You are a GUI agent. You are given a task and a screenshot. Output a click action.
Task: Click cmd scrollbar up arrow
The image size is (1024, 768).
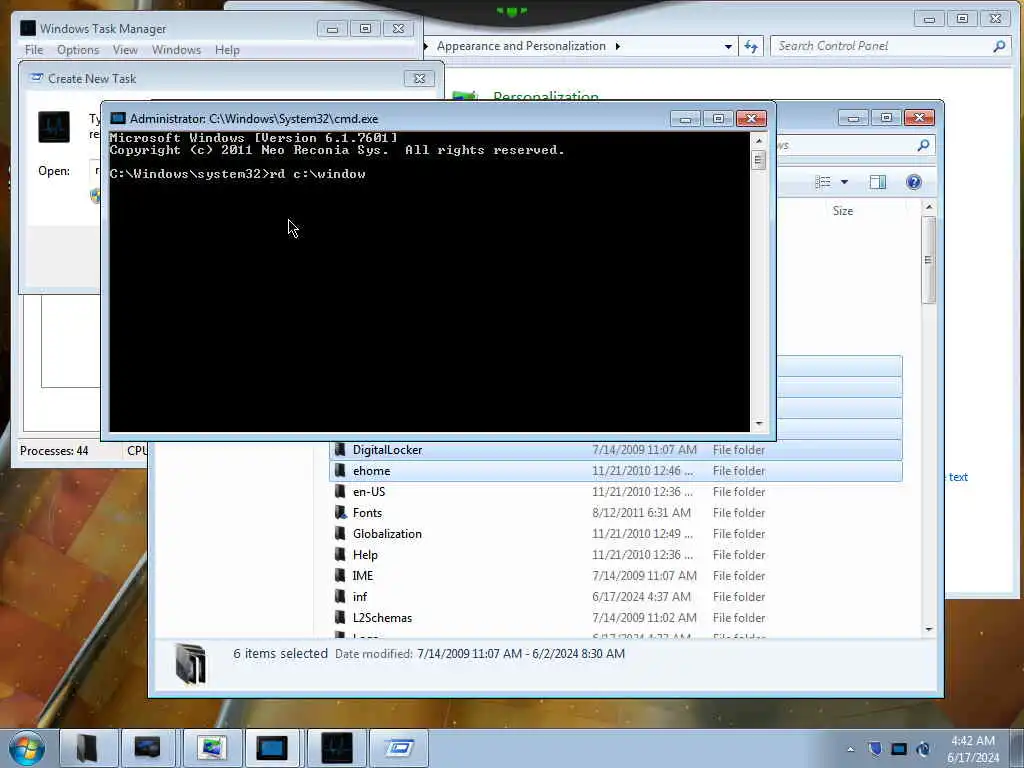coord(759,140)
